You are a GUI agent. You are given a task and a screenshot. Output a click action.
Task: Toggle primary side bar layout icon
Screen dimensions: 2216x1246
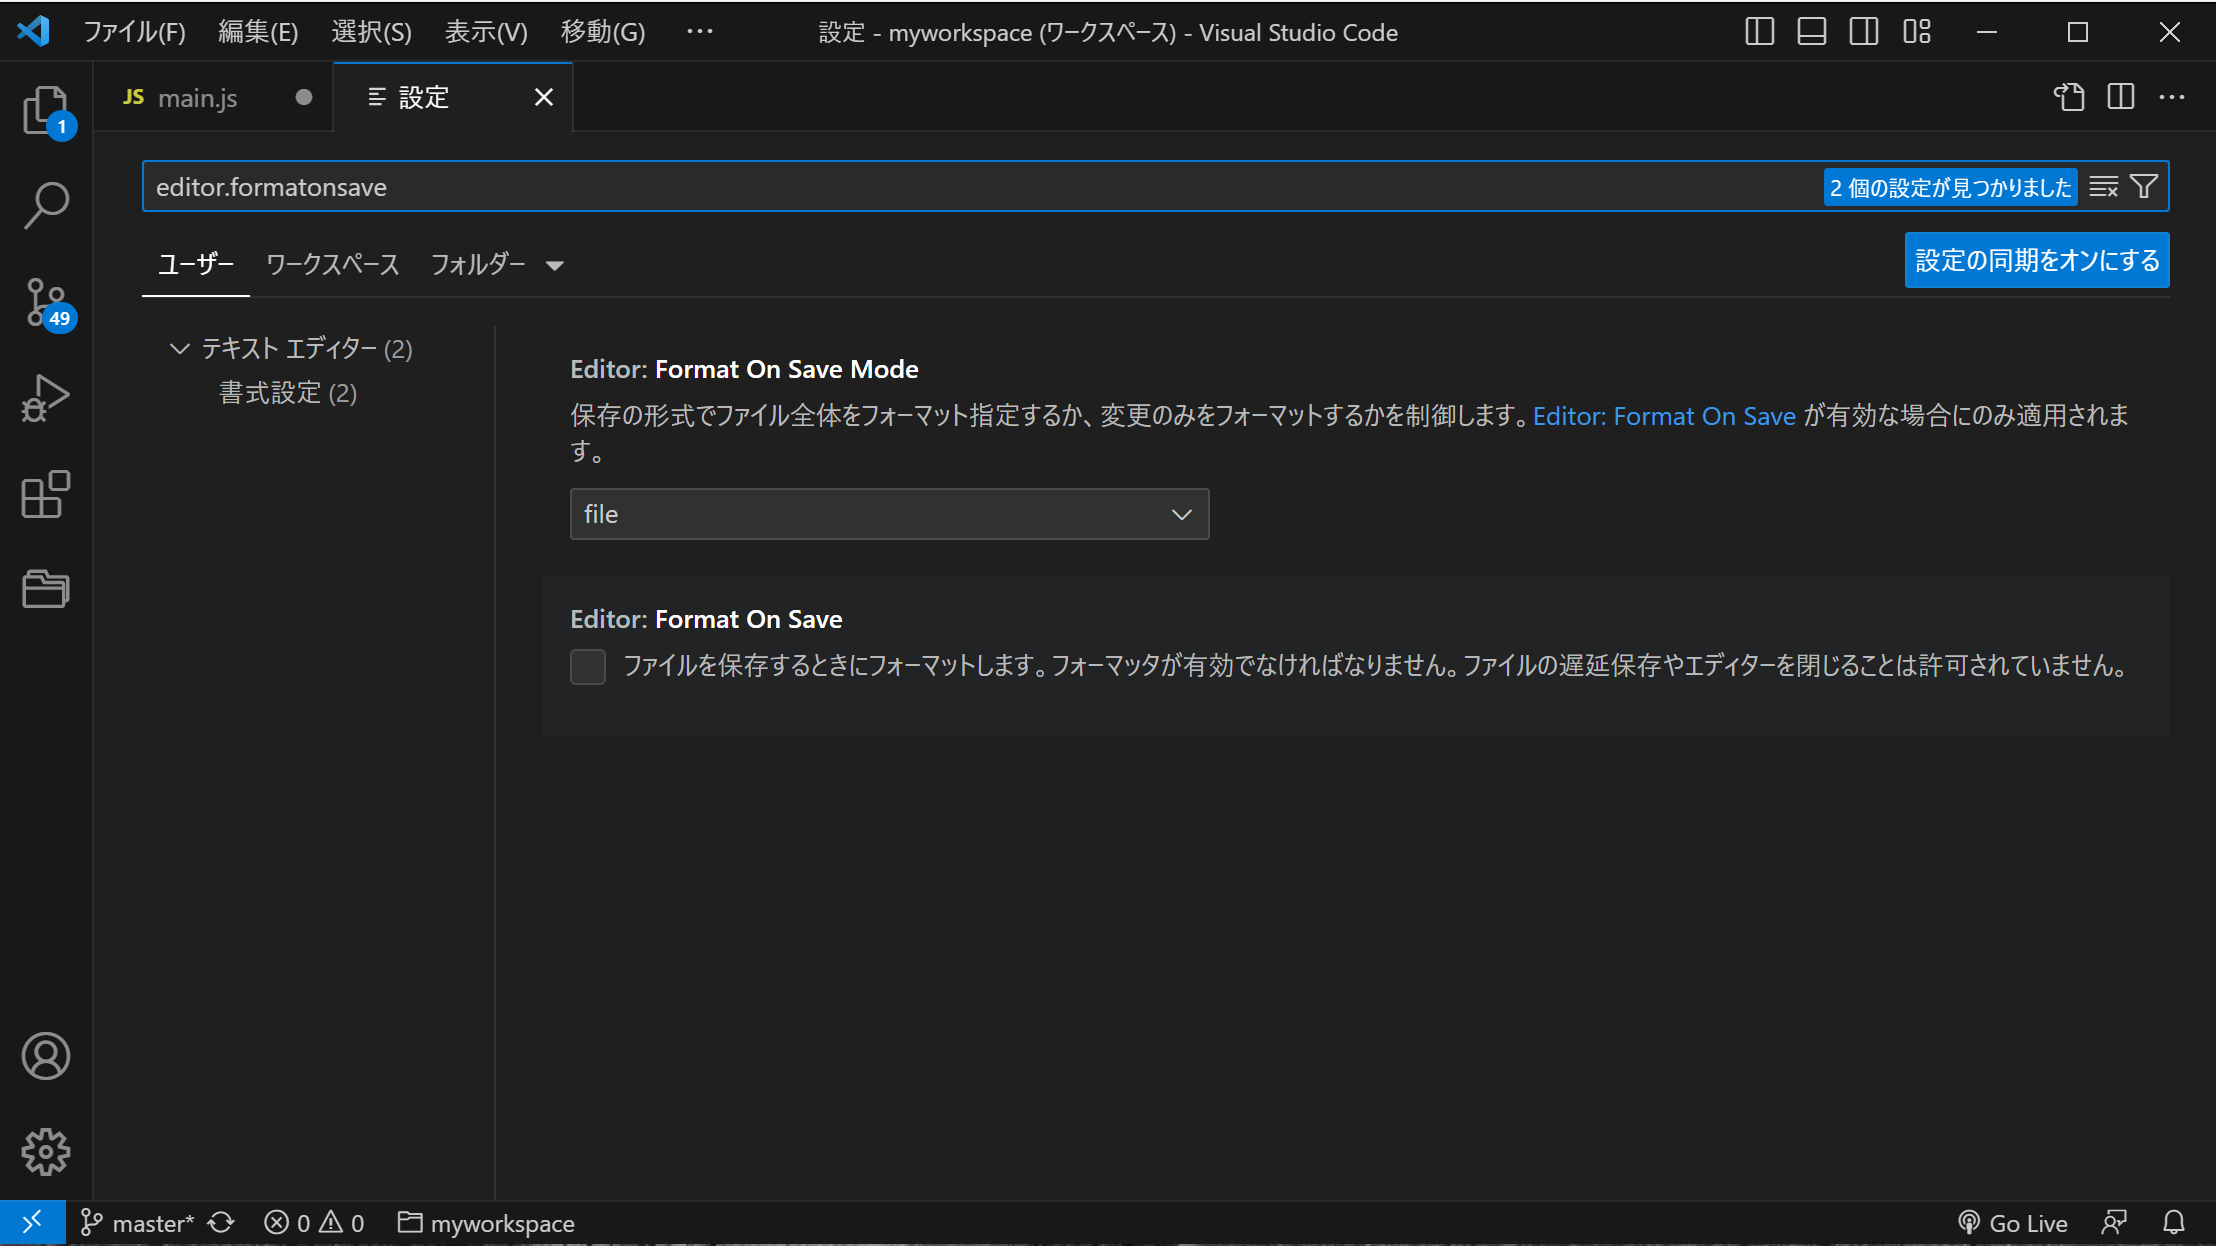pos(1759,32)
